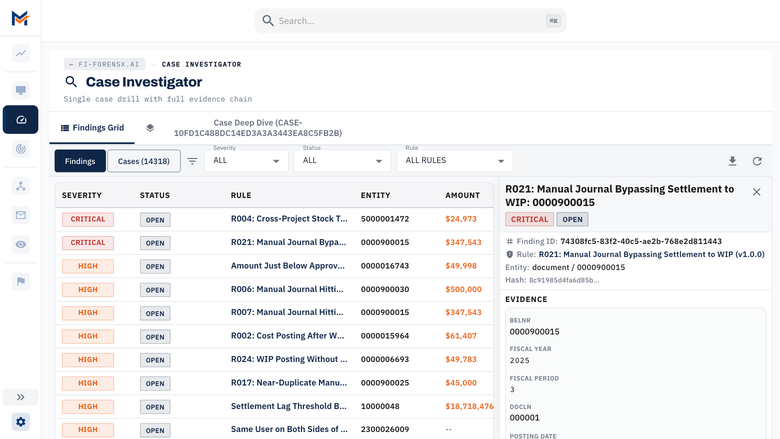This screenshot has width=780, height=439.
Task: Click the filter list icon
Action: [x=192, y=161]
